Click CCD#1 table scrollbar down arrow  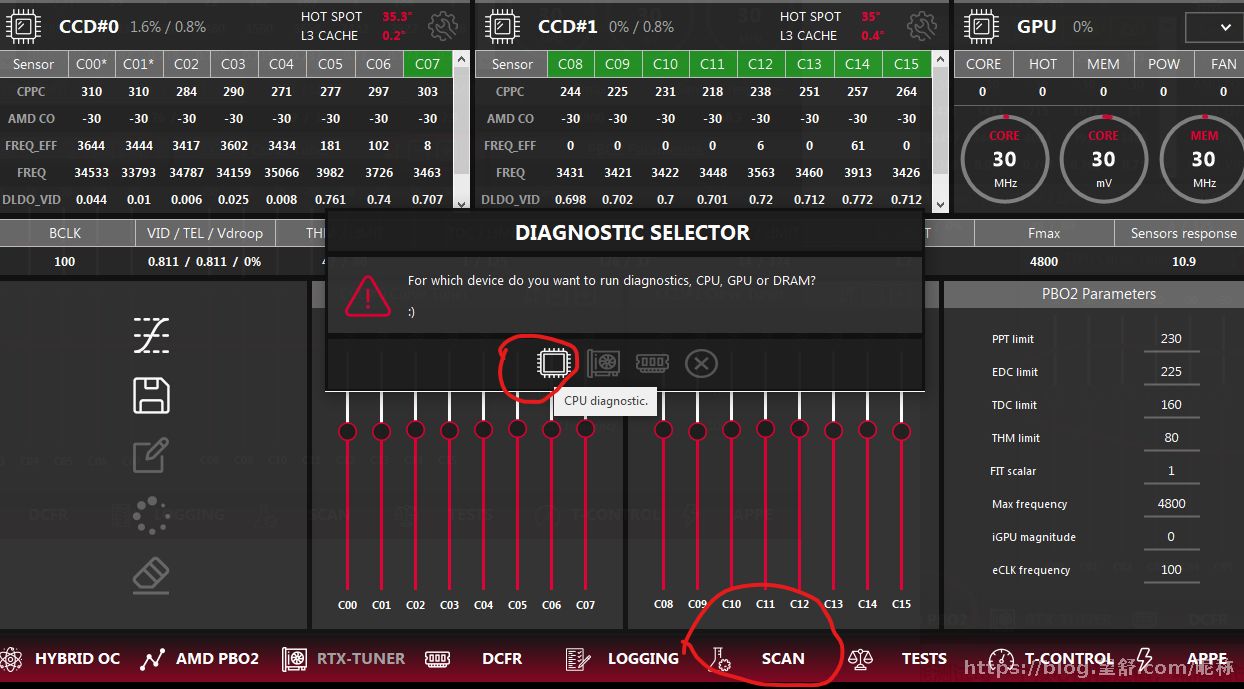[x=940, y=203]
